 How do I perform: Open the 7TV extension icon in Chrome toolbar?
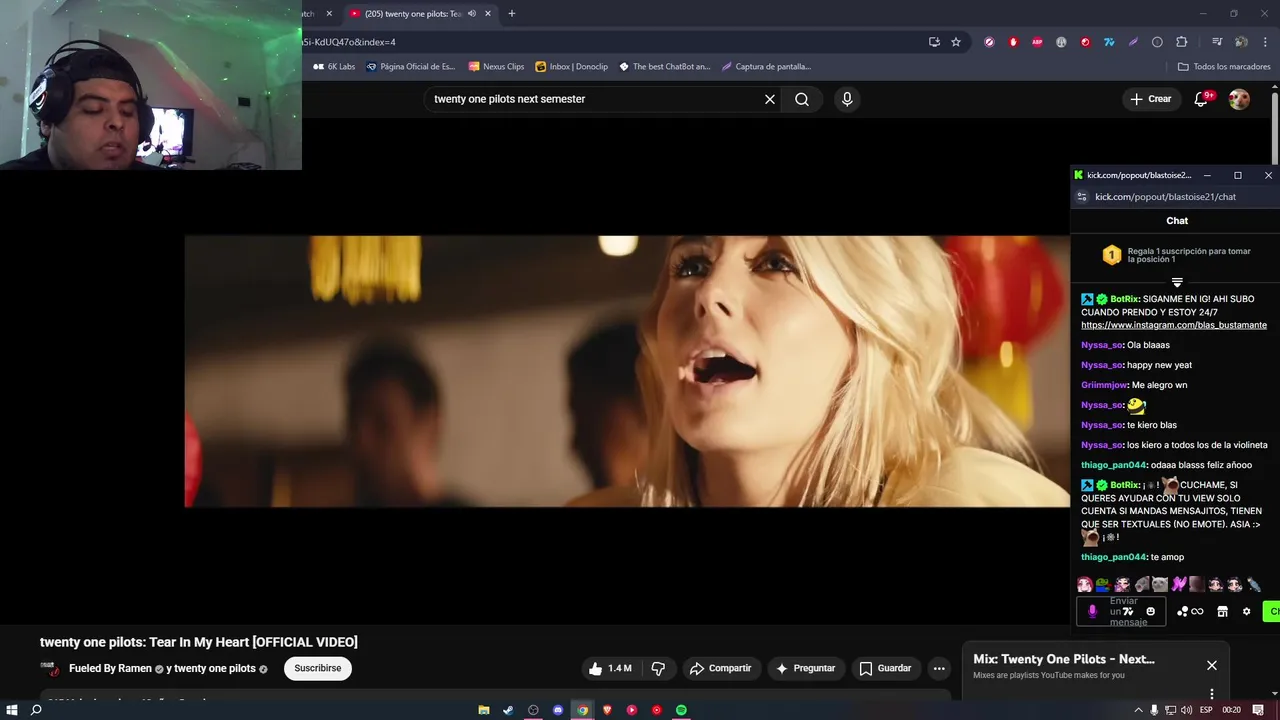[x=1109, y=42]
